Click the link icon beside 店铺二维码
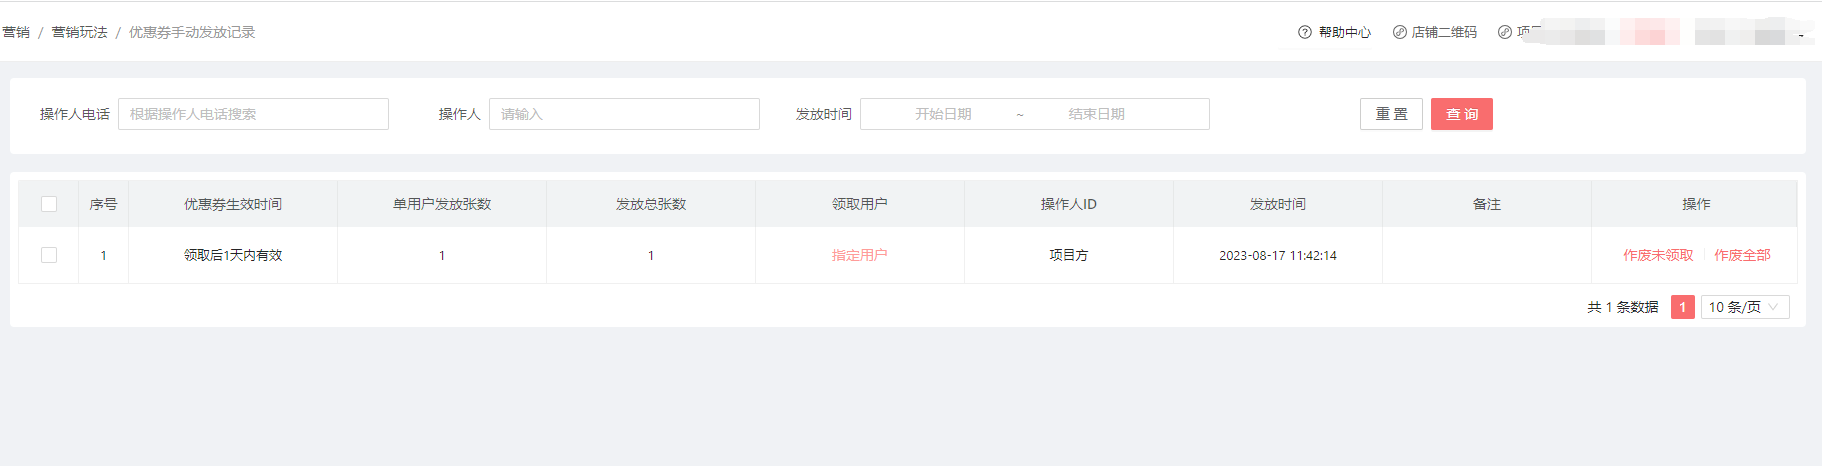 (1399, 32)
